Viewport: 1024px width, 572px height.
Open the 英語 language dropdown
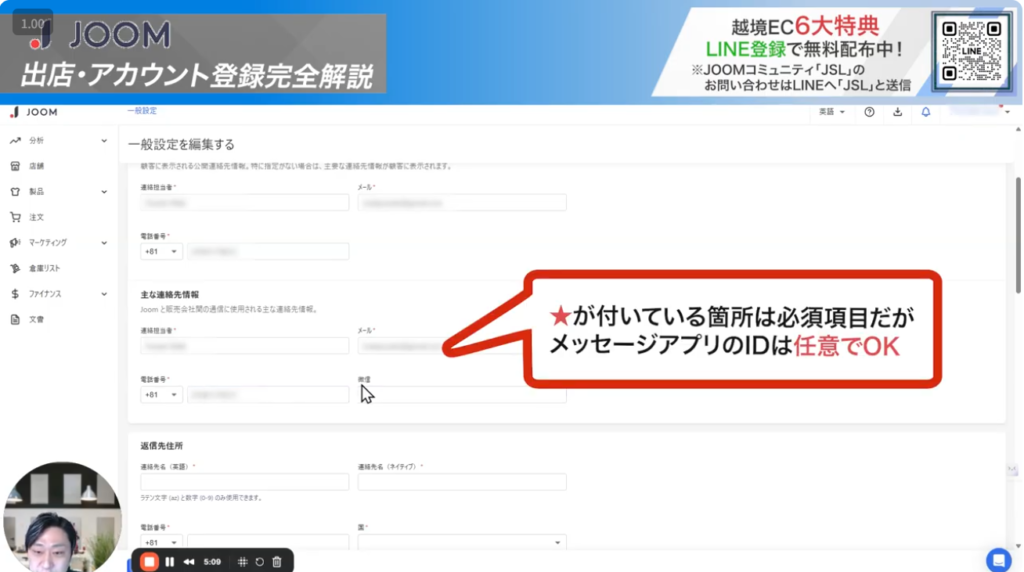click(832, 112)
